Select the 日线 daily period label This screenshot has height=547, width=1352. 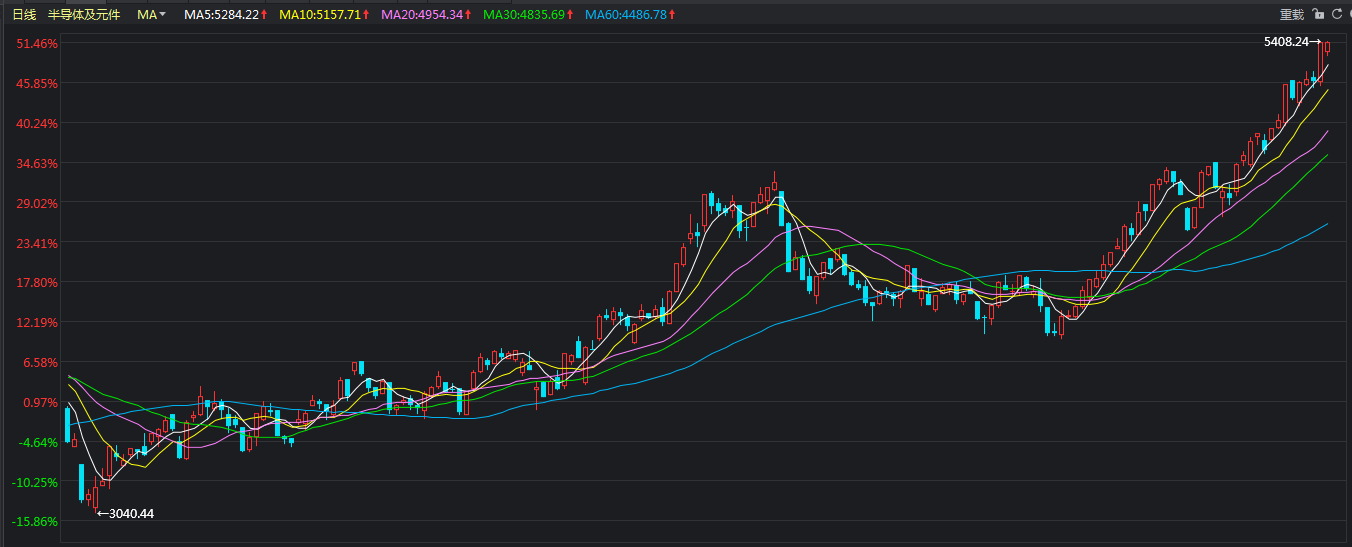coord(24,15)
